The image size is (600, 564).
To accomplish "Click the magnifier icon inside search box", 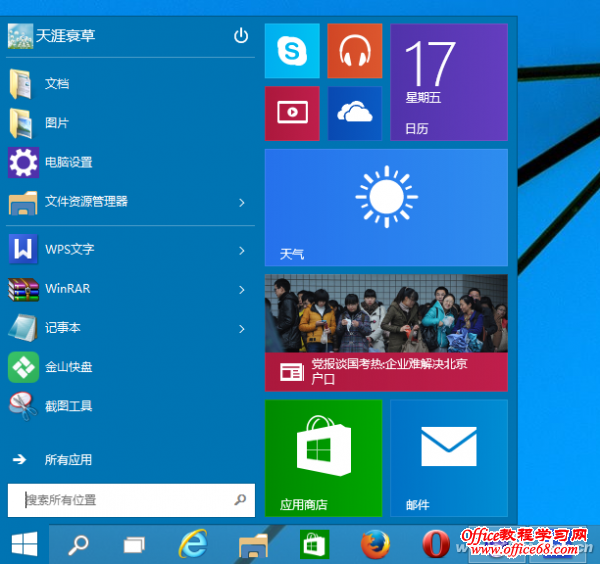I will (240, 499).
